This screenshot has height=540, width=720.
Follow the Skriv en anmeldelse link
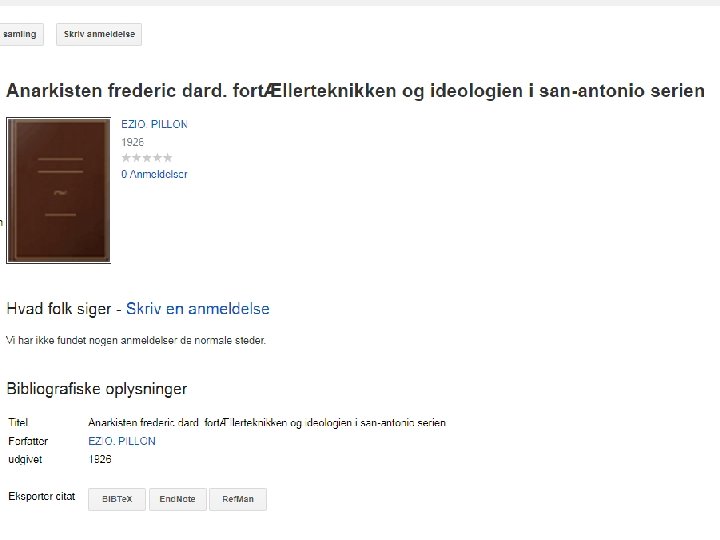click(x=198, y=309)
